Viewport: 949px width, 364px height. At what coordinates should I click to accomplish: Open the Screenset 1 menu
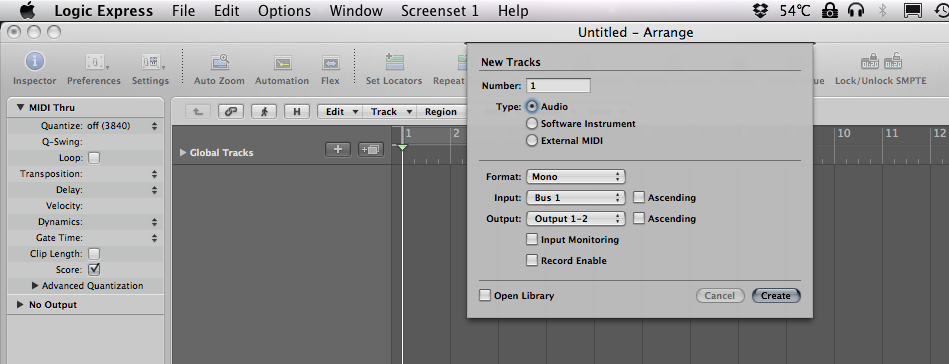click(439, 11)
